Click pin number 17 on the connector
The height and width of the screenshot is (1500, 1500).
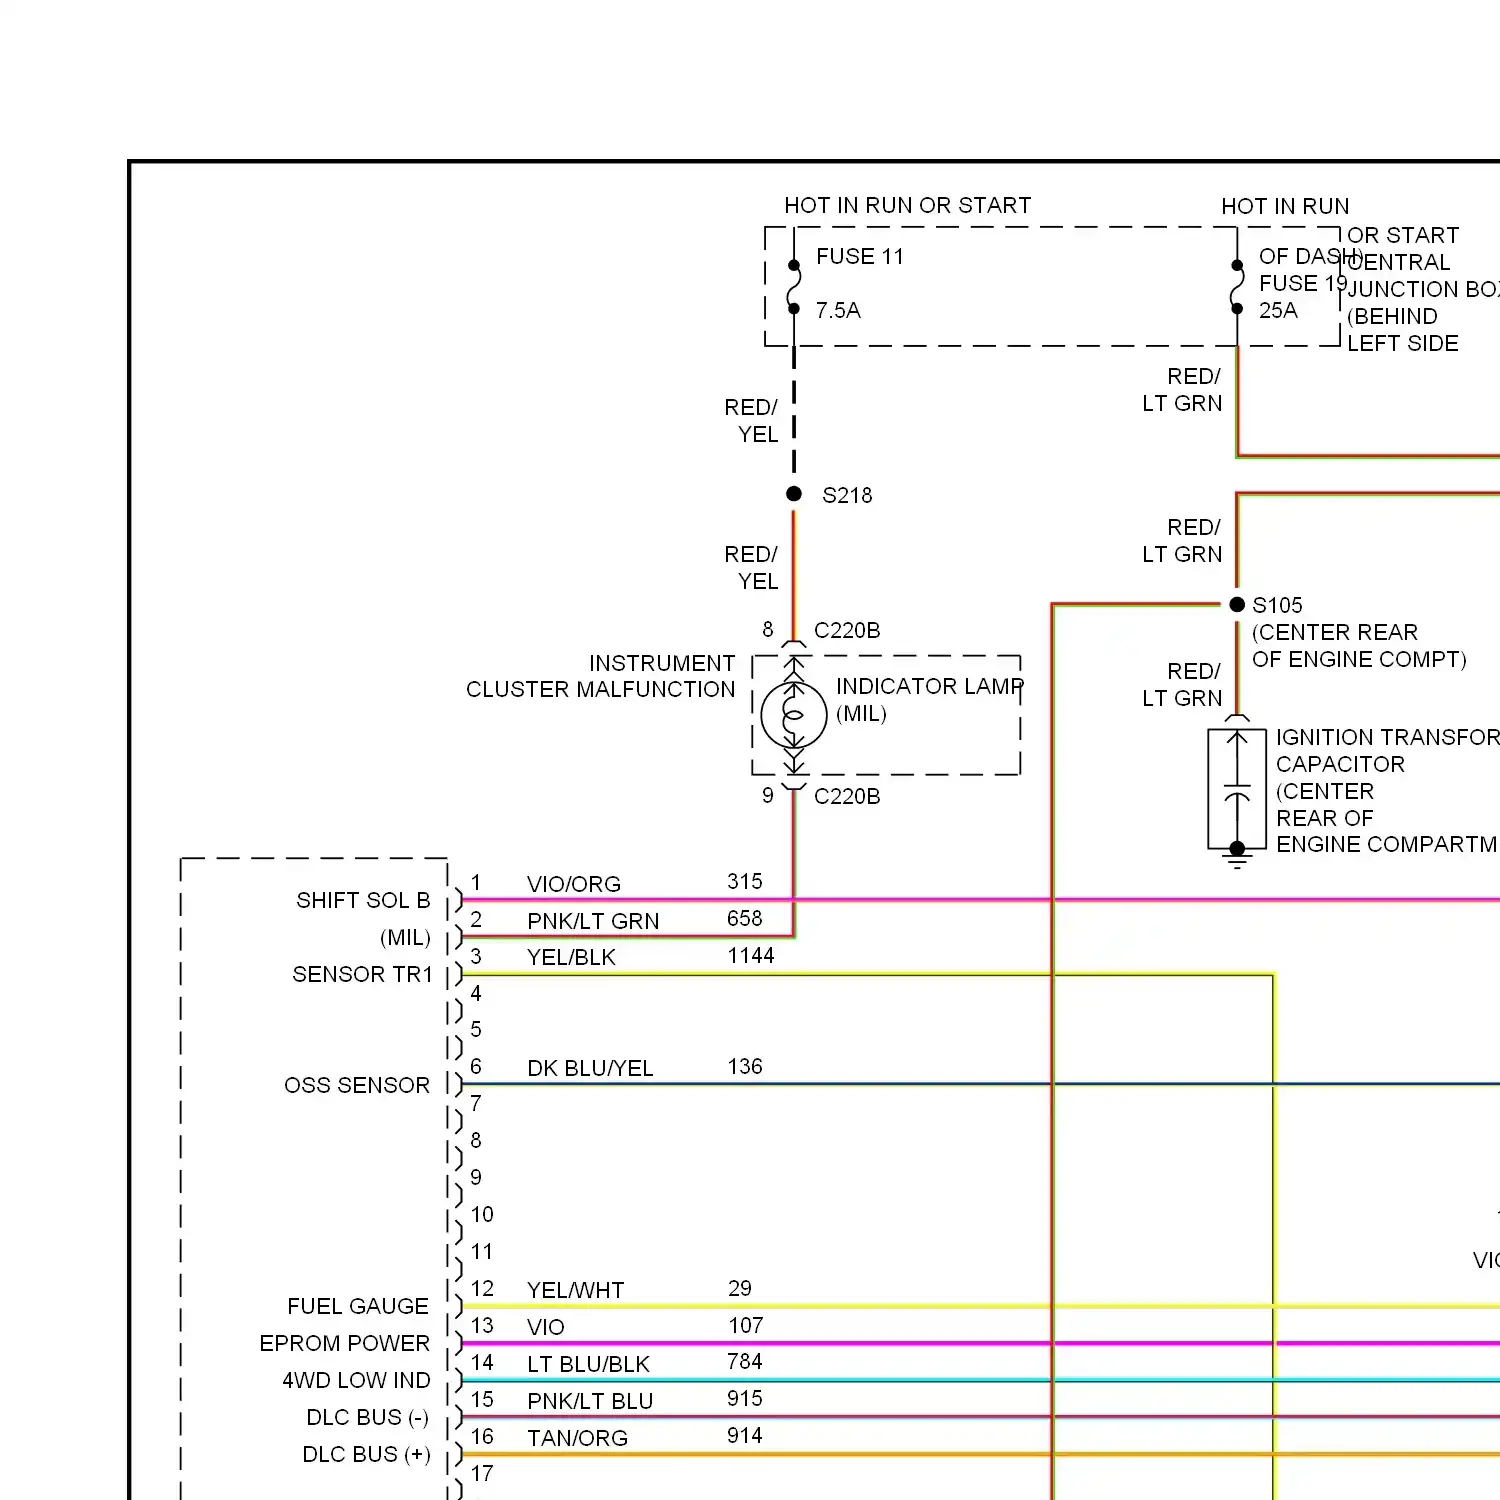(482, 1474)
